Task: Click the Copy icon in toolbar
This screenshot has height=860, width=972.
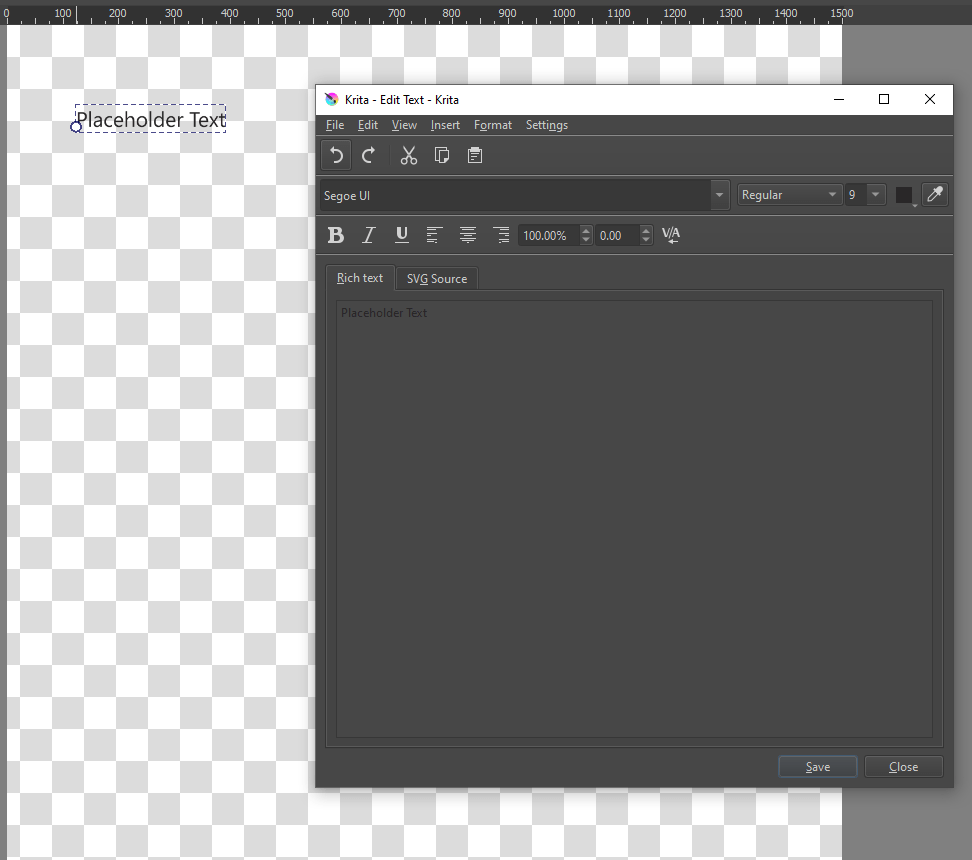Action: click(441, 155)
